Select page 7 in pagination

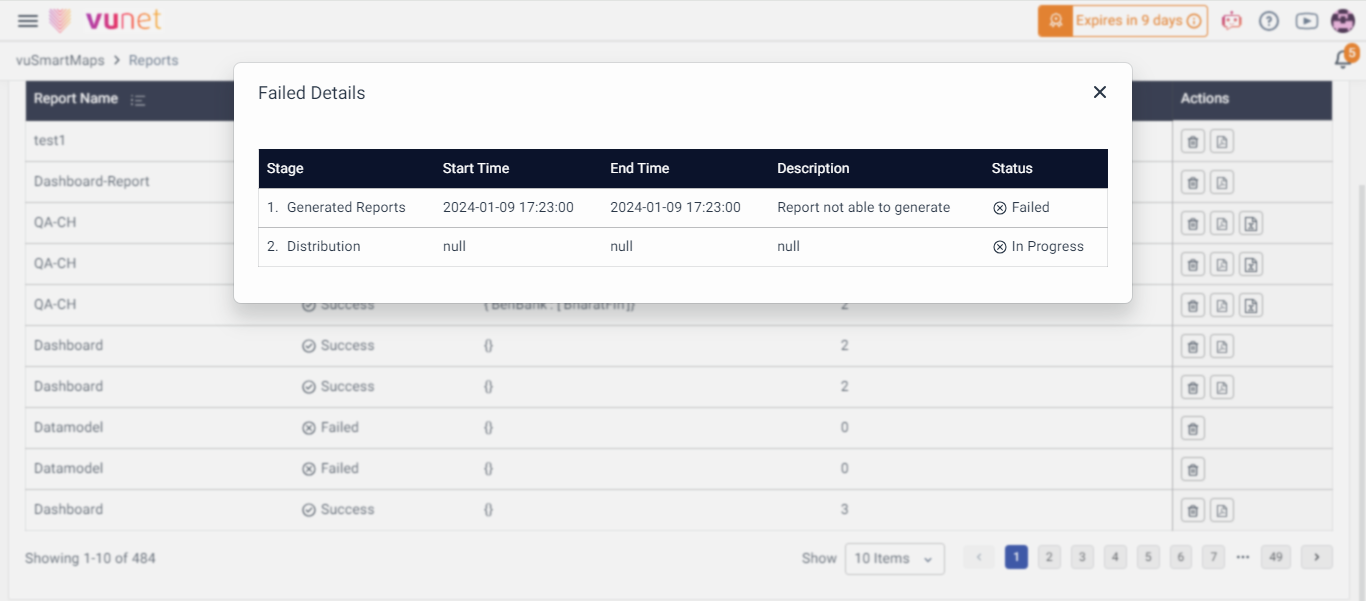pos(1213,557)
